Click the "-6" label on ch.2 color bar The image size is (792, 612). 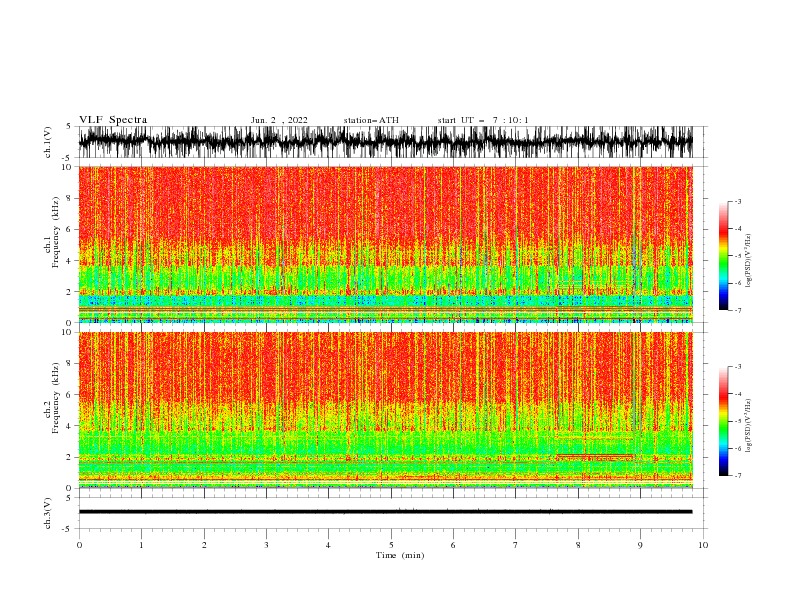click(737, 448)
